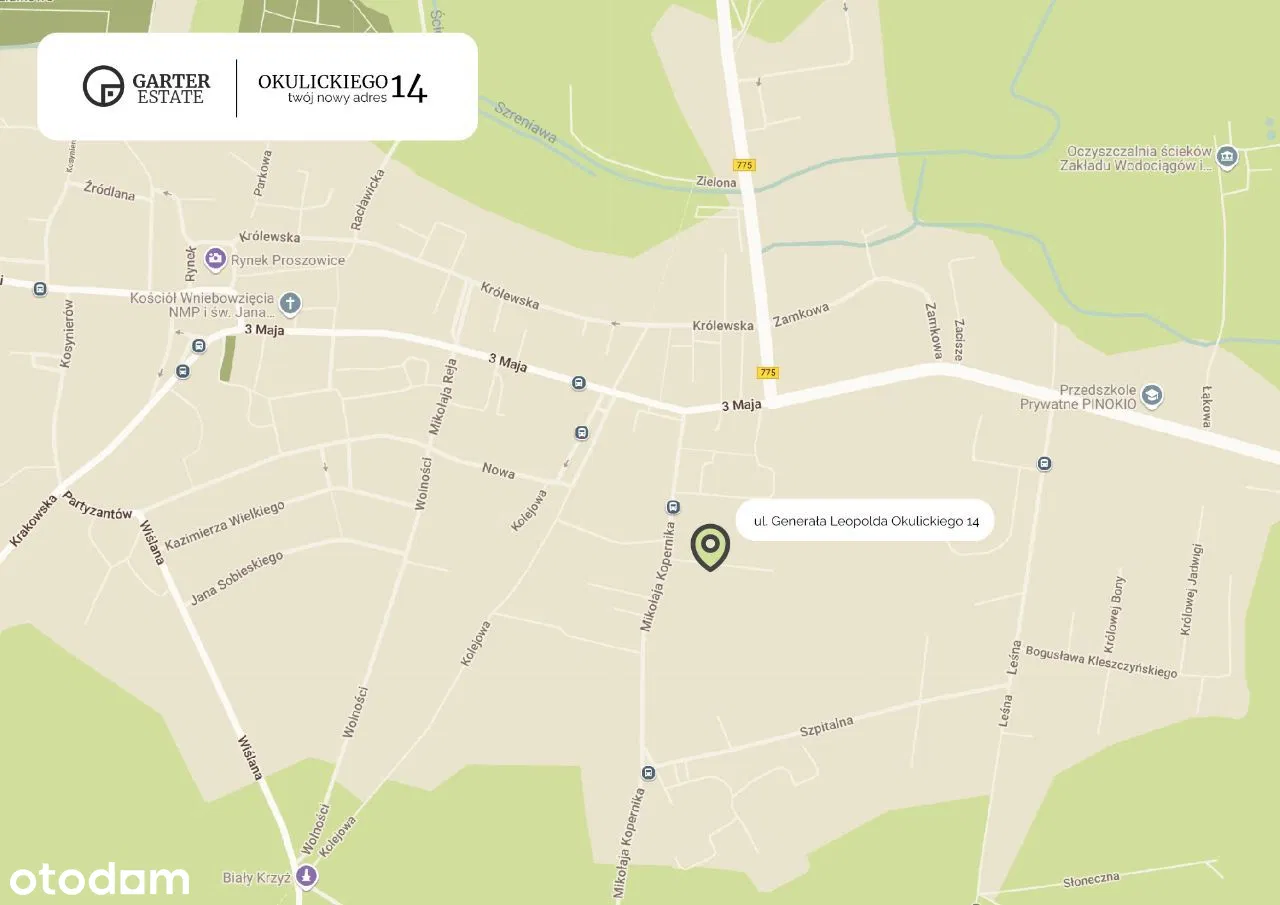The height and width of the screenshot is (905, 1280).
Task: Click the Szreniawa river label
Action: coord(523,121)
